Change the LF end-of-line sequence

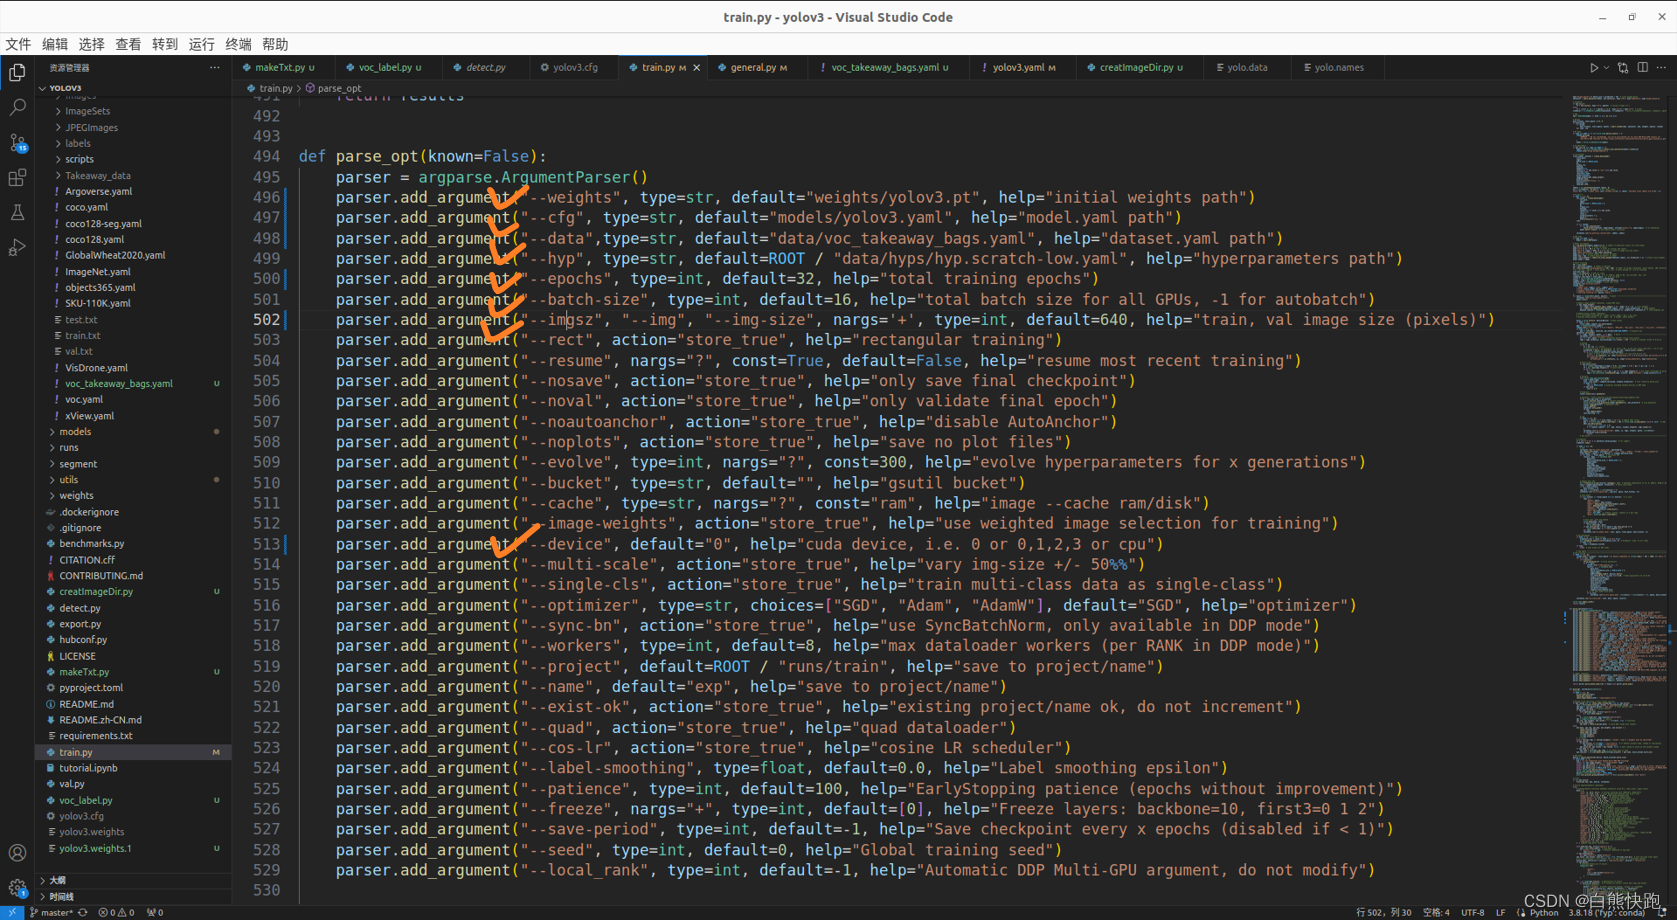(1500, 912)
